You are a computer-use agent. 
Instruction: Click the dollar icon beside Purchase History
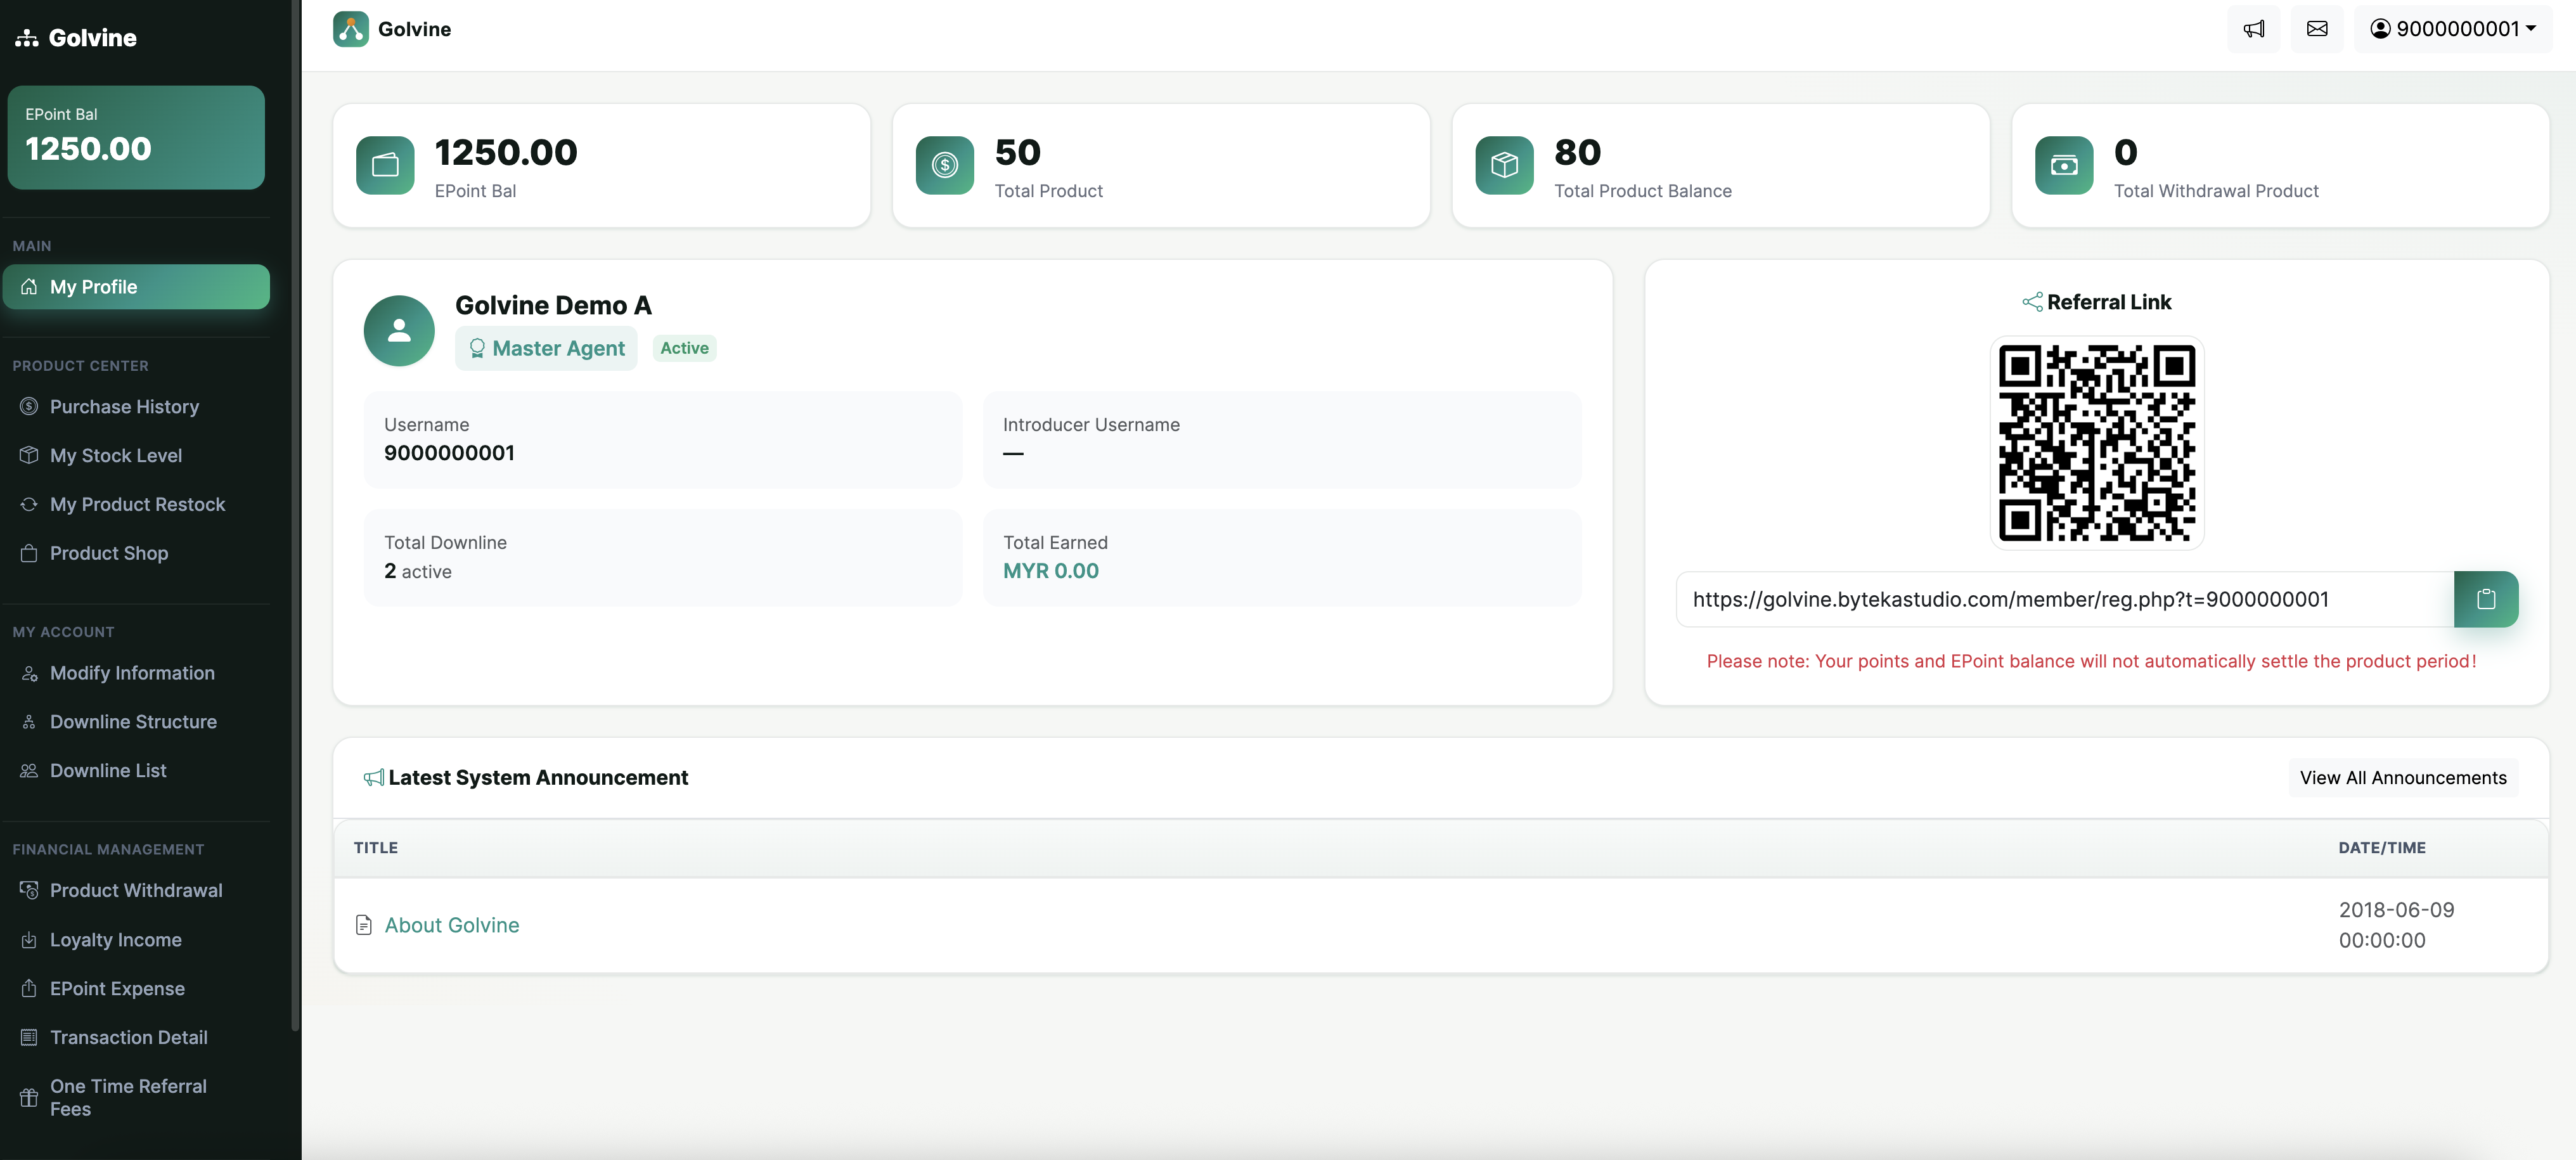(x=29, y=406)
